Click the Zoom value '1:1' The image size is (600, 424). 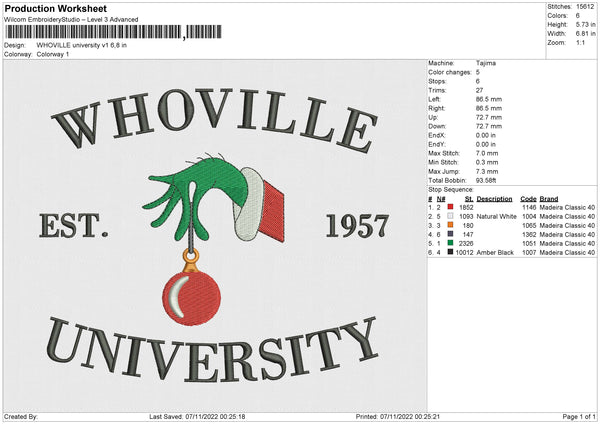(x=580, y=42)
